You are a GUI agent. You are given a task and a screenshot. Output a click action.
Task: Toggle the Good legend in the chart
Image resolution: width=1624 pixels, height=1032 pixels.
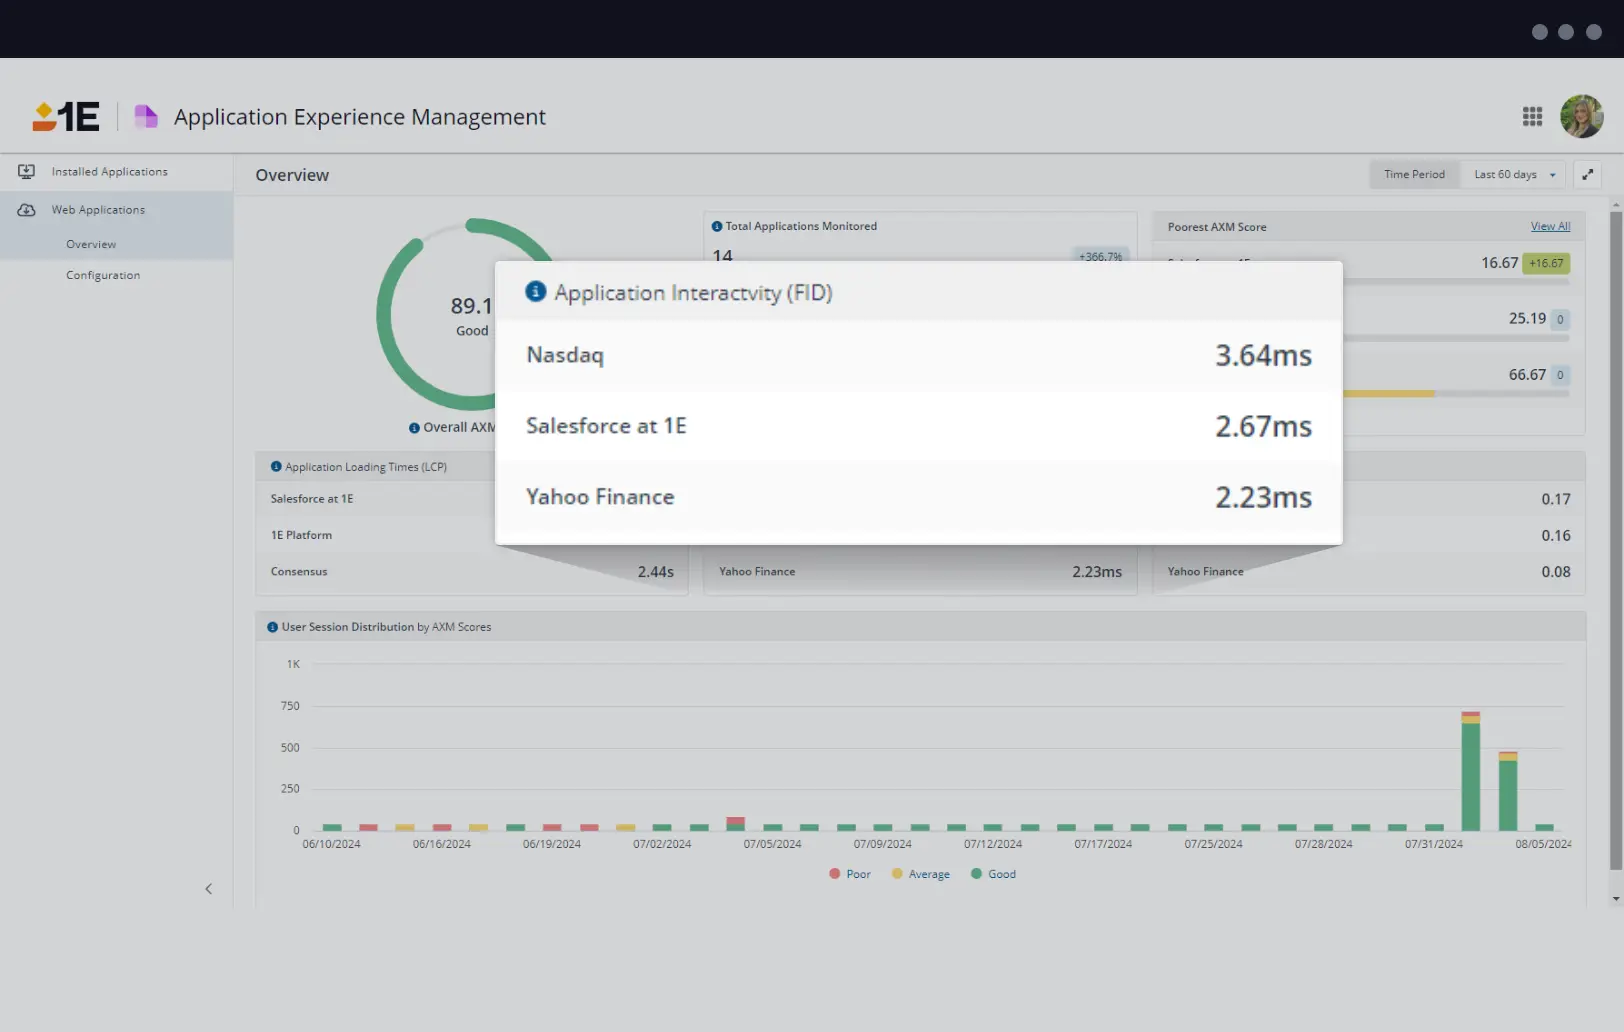pos(993,873)
